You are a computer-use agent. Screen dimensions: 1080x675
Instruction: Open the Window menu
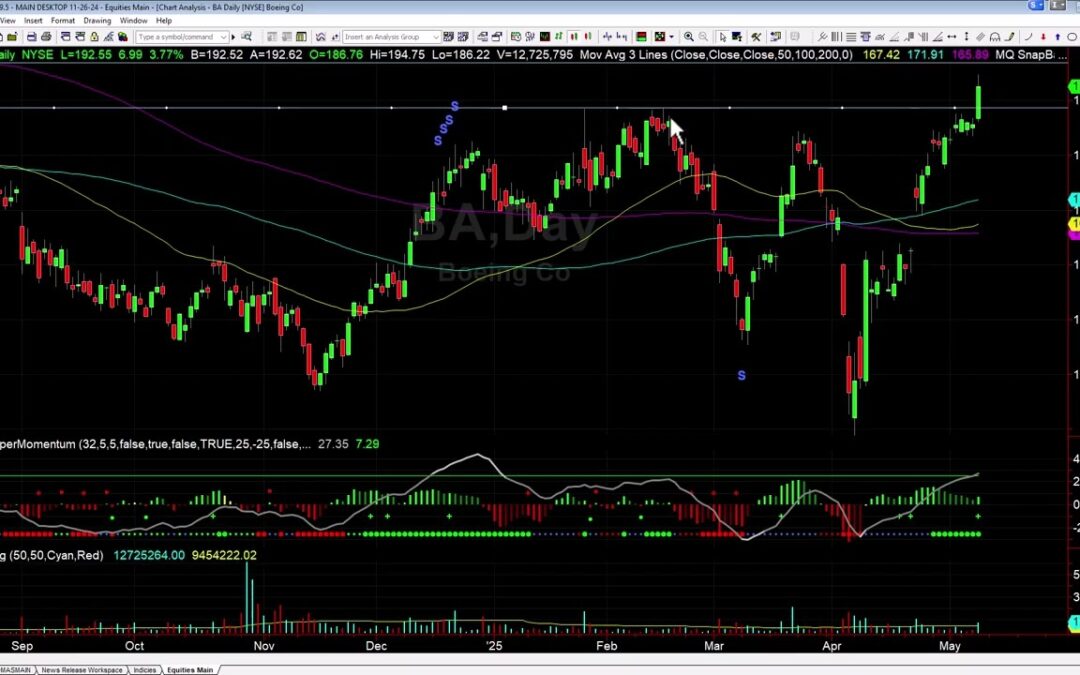pyautogui.click(x=134, y=21)
